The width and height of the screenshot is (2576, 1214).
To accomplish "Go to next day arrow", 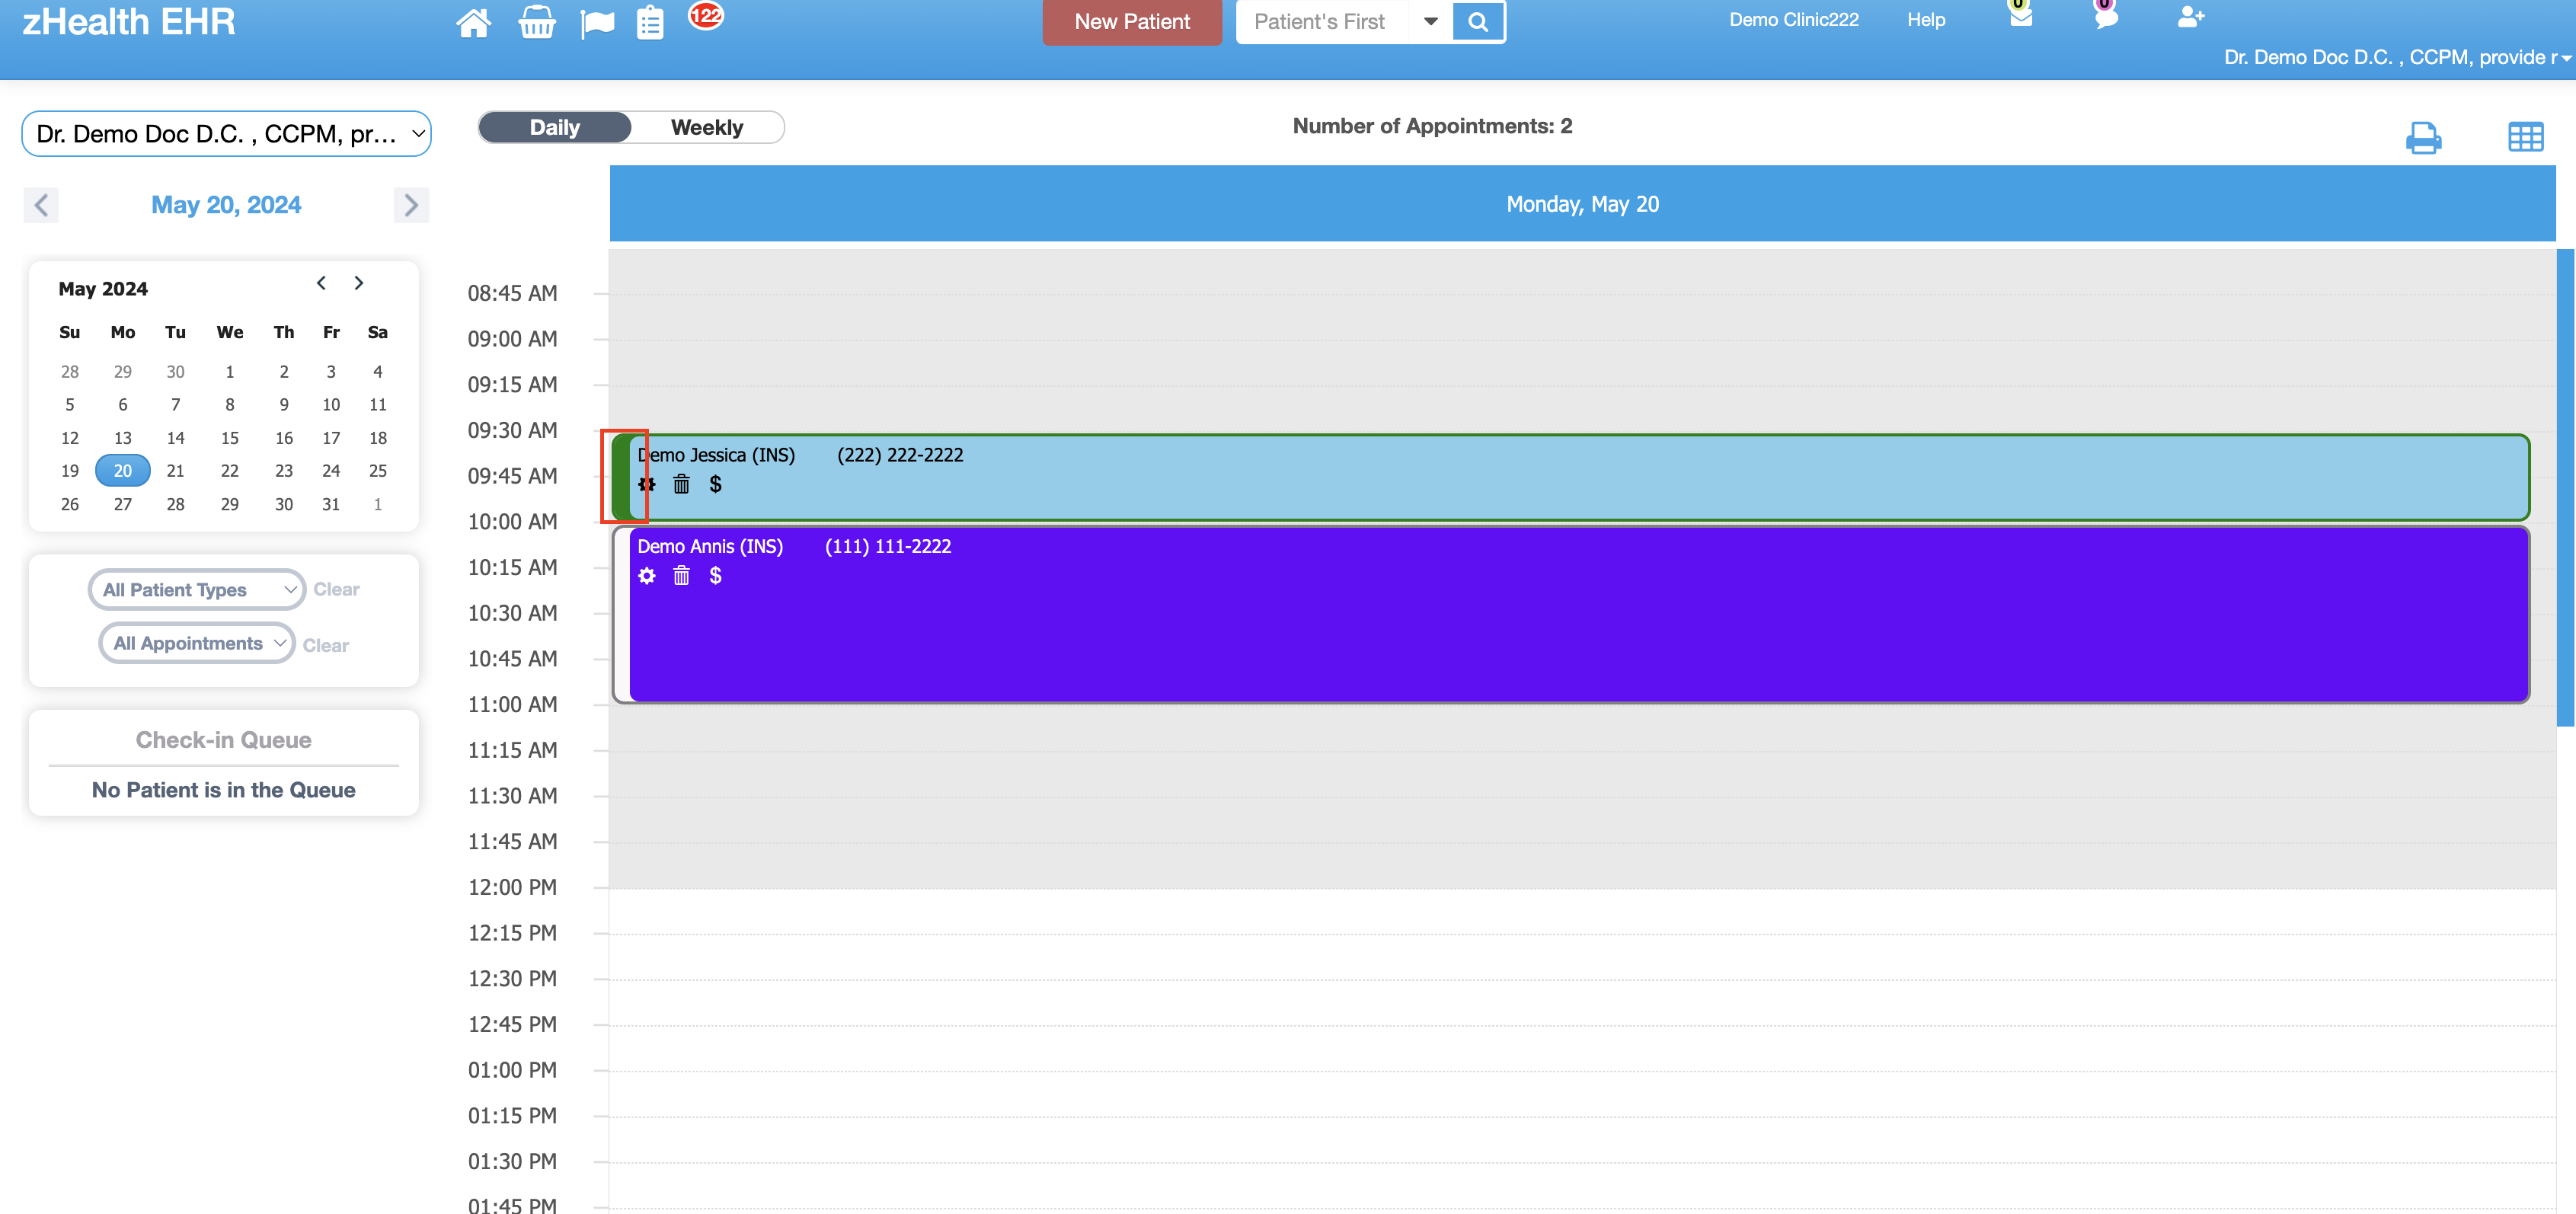I will pos(411,205).
